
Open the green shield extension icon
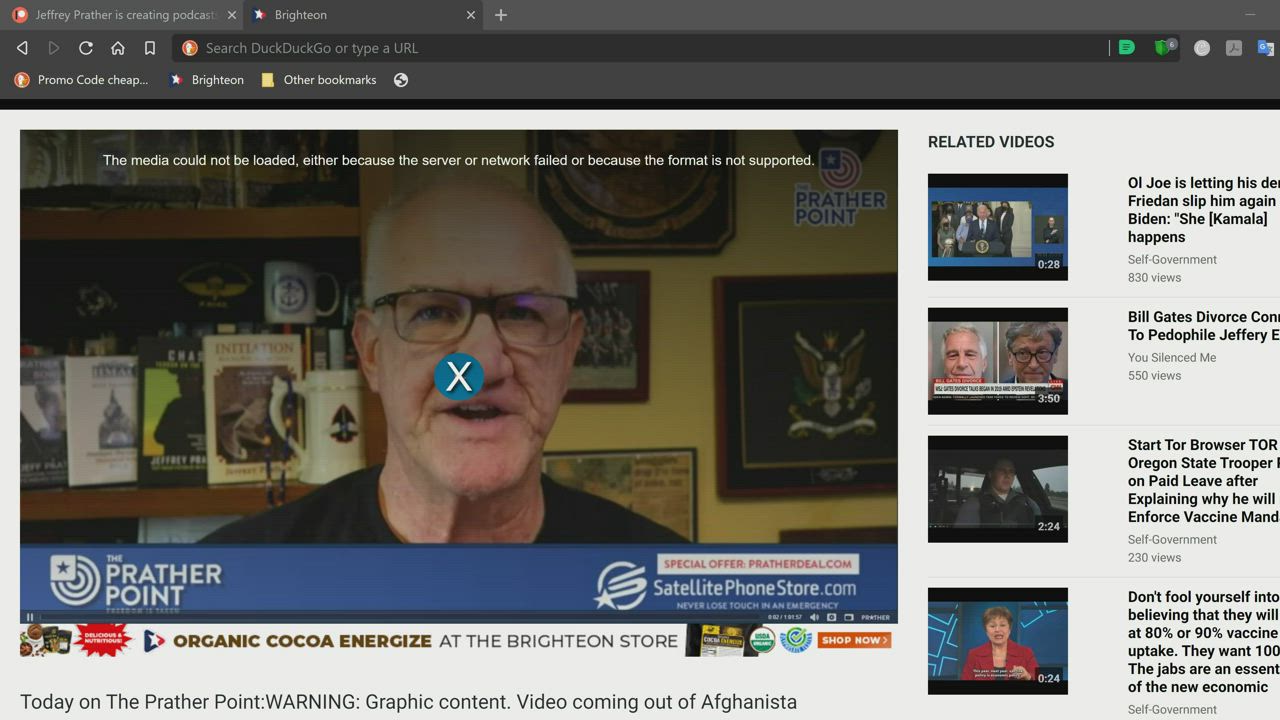click(x=1163, y=48)
